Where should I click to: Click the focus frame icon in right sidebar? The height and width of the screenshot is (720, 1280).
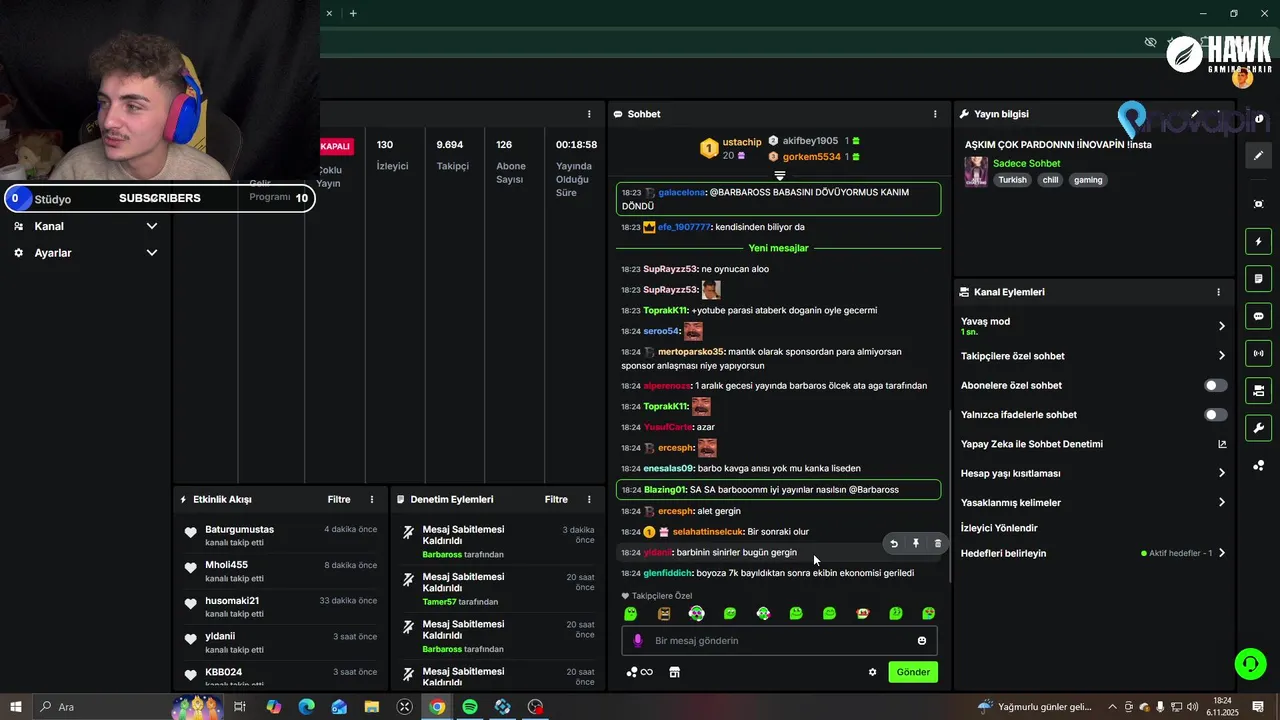[1258, 204]
